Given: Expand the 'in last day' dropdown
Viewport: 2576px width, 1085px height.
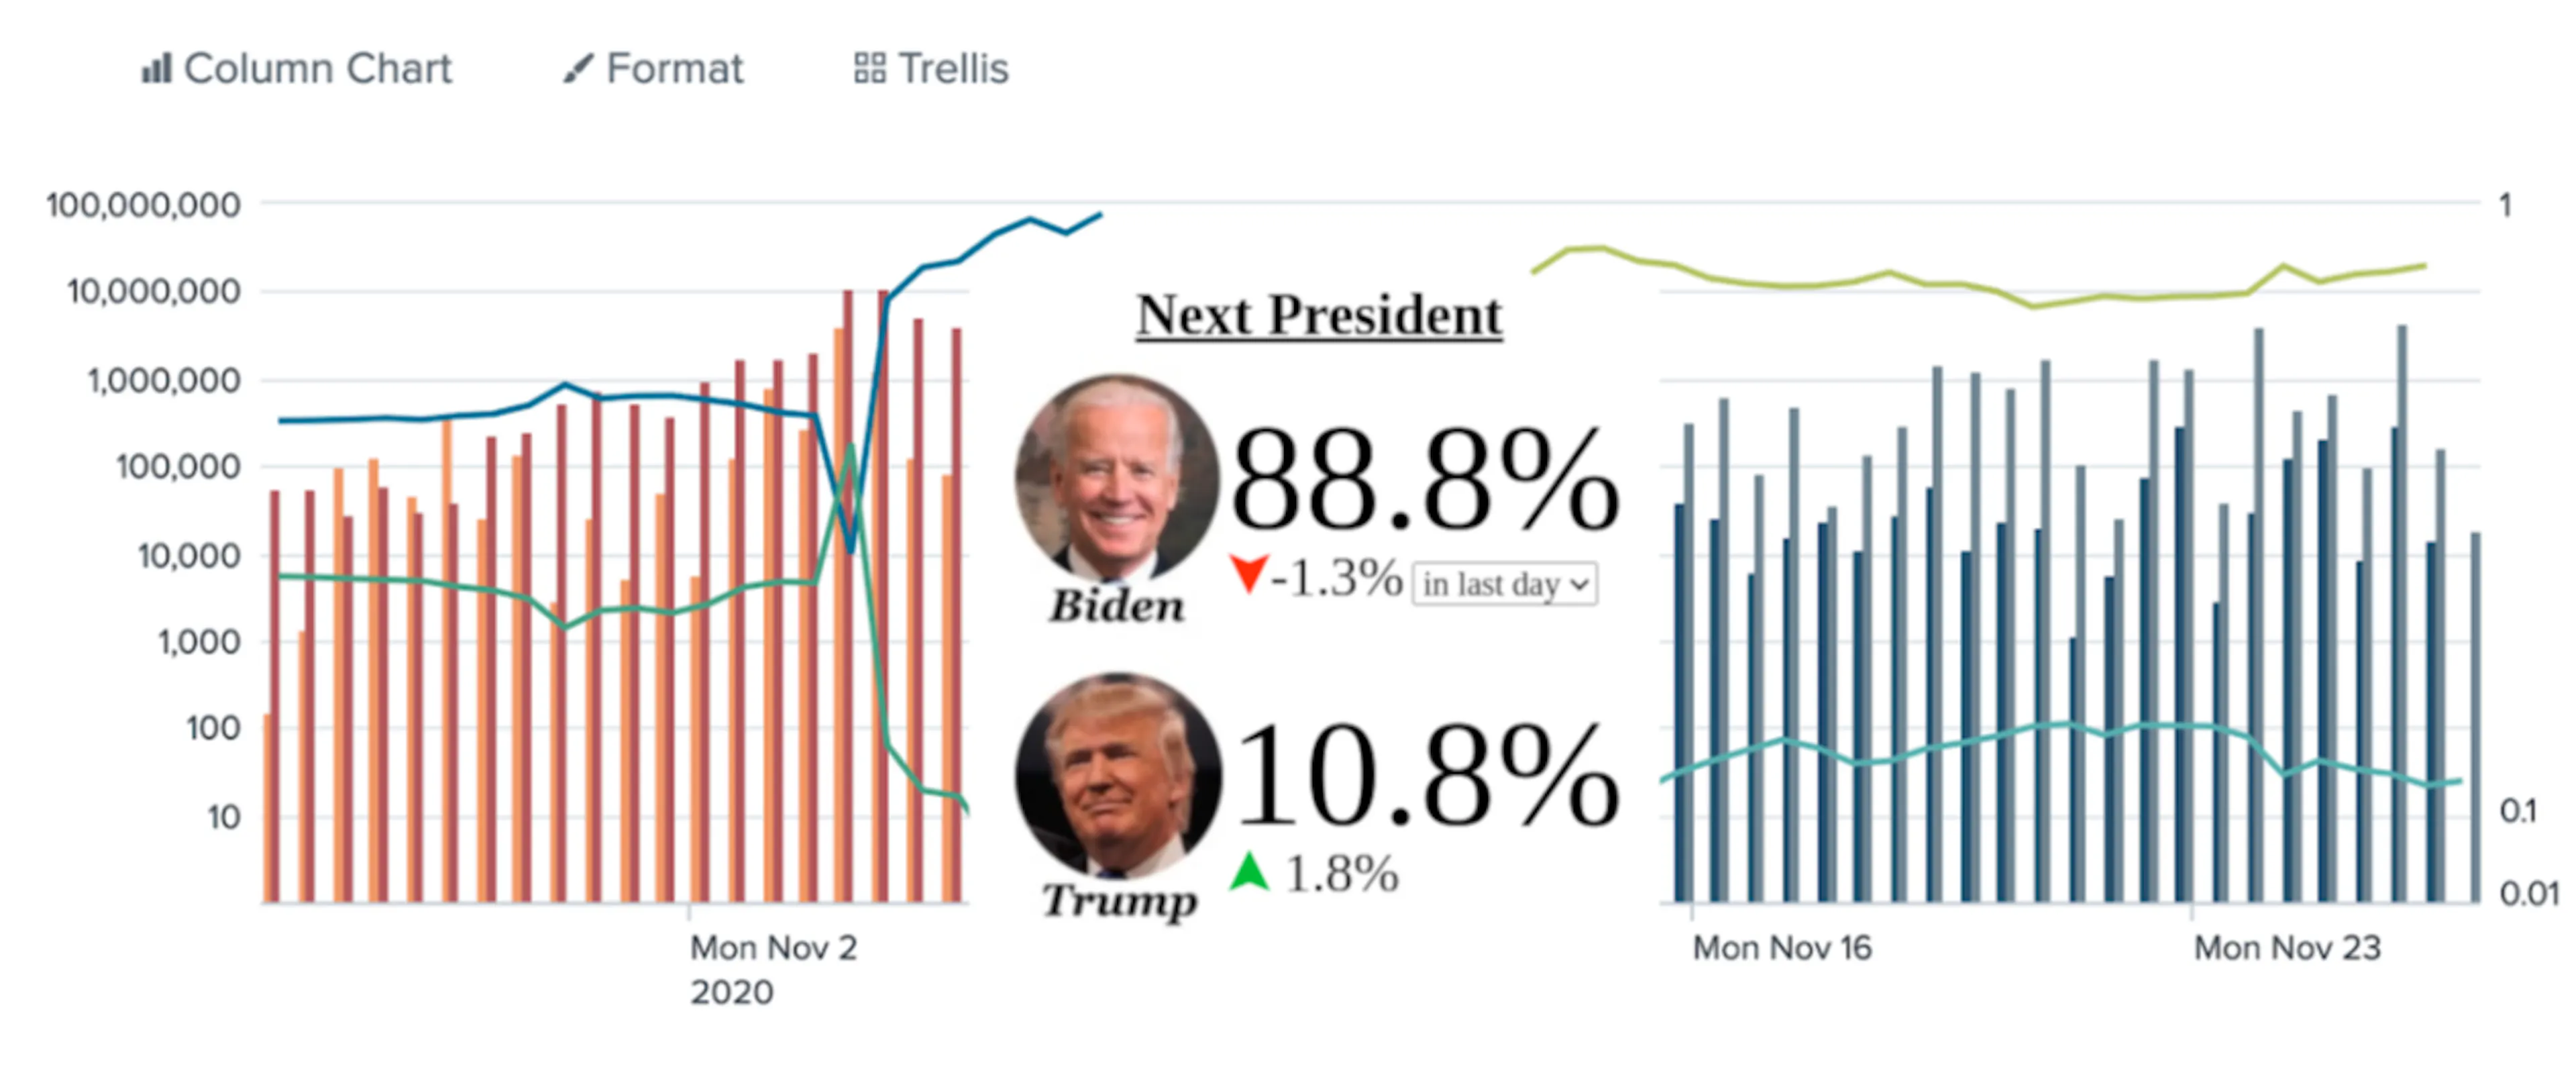Looking at the screenshot, I should point(1504,584).
